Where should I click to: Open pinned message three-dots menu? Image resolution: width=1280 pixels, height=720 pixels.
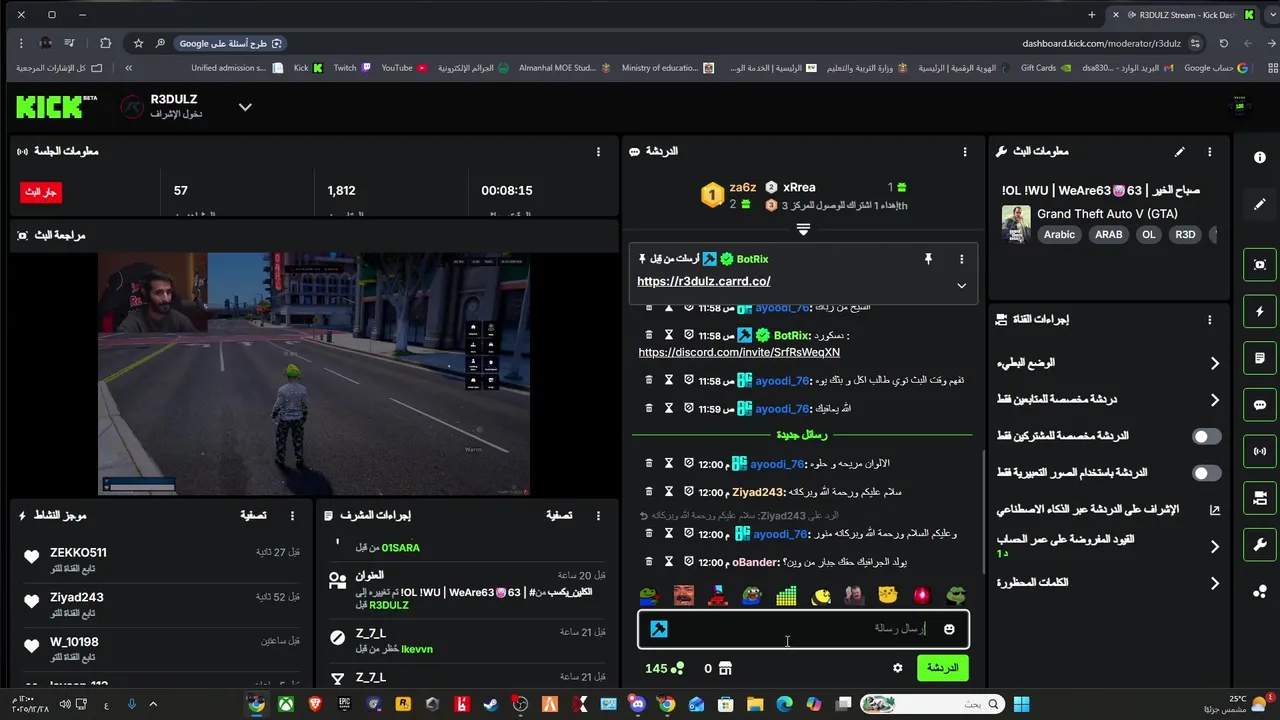click(962, 259)
